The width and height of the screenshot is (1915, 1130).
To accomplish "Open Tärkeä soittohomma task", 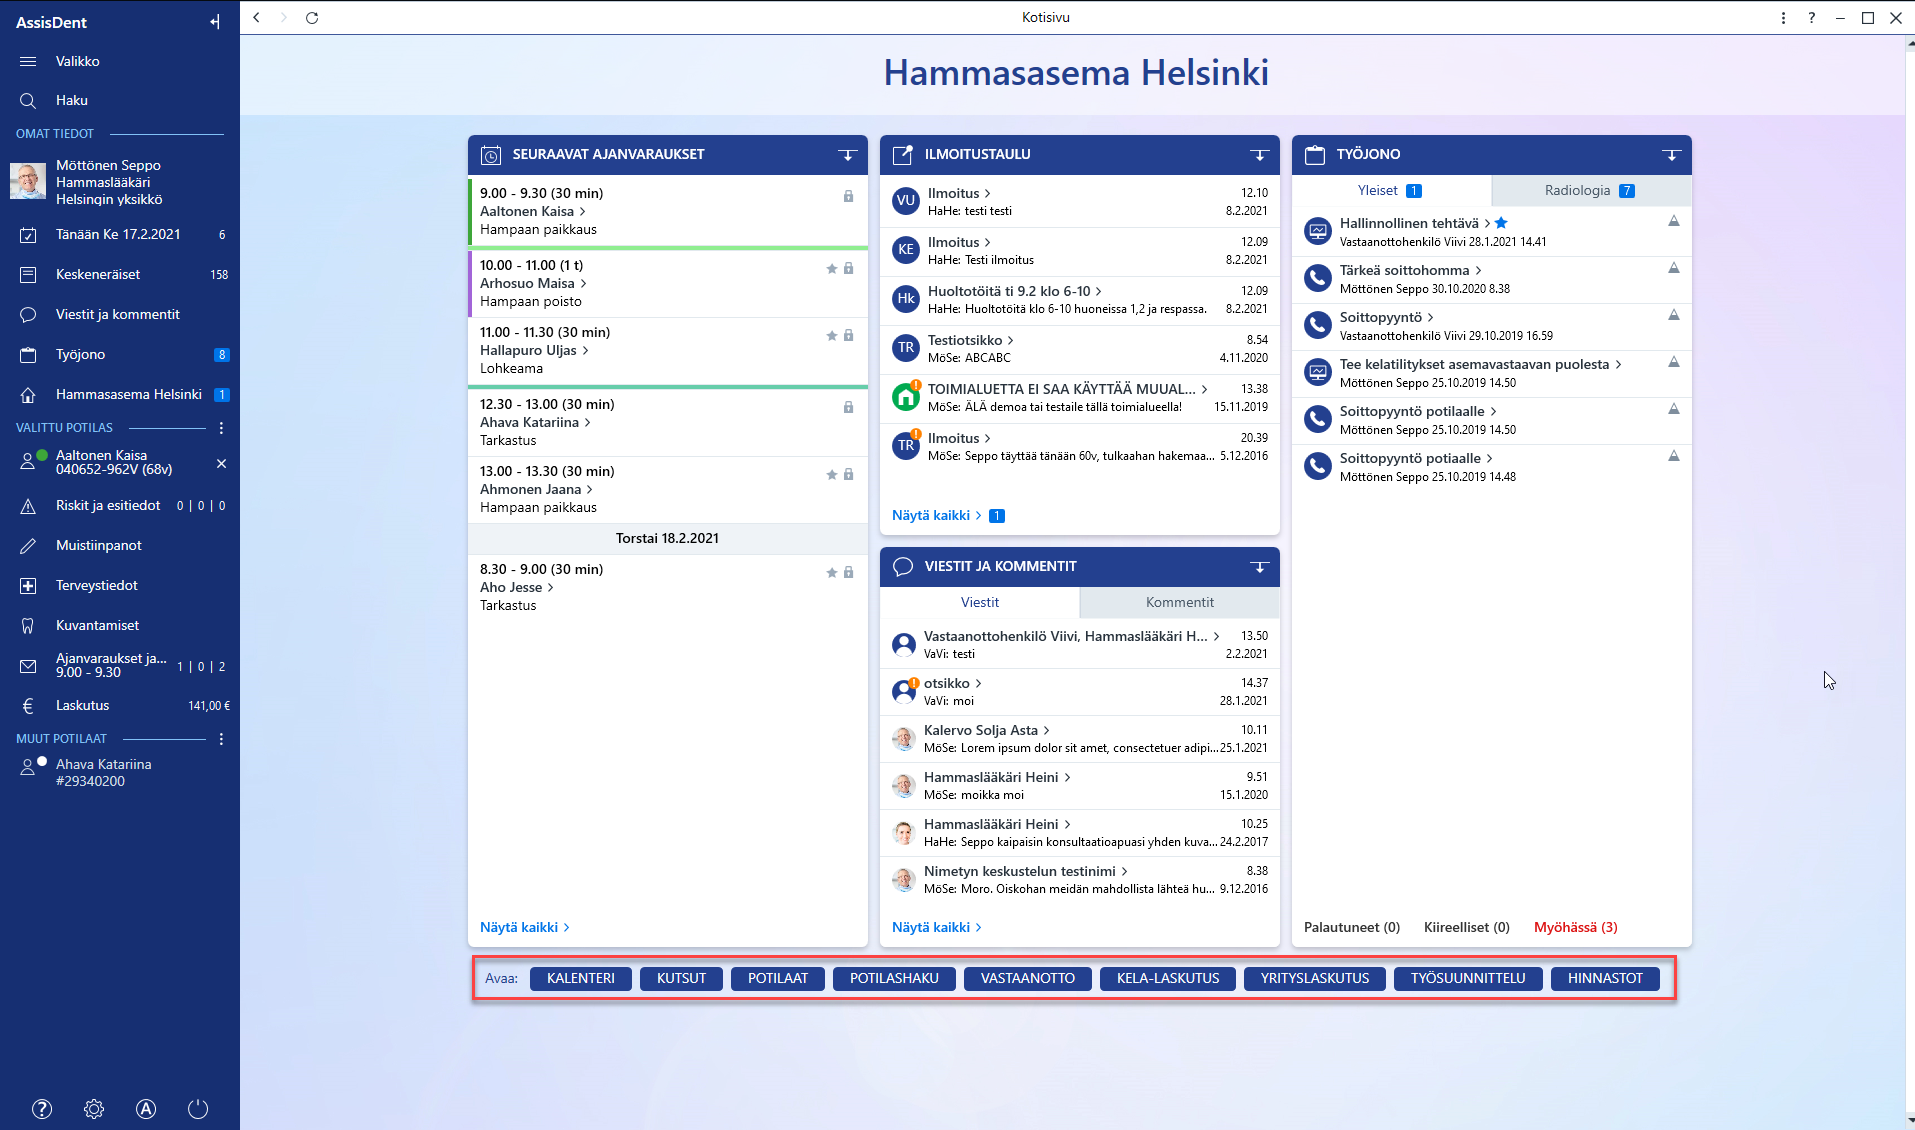I will click(x=1491, y=279).
